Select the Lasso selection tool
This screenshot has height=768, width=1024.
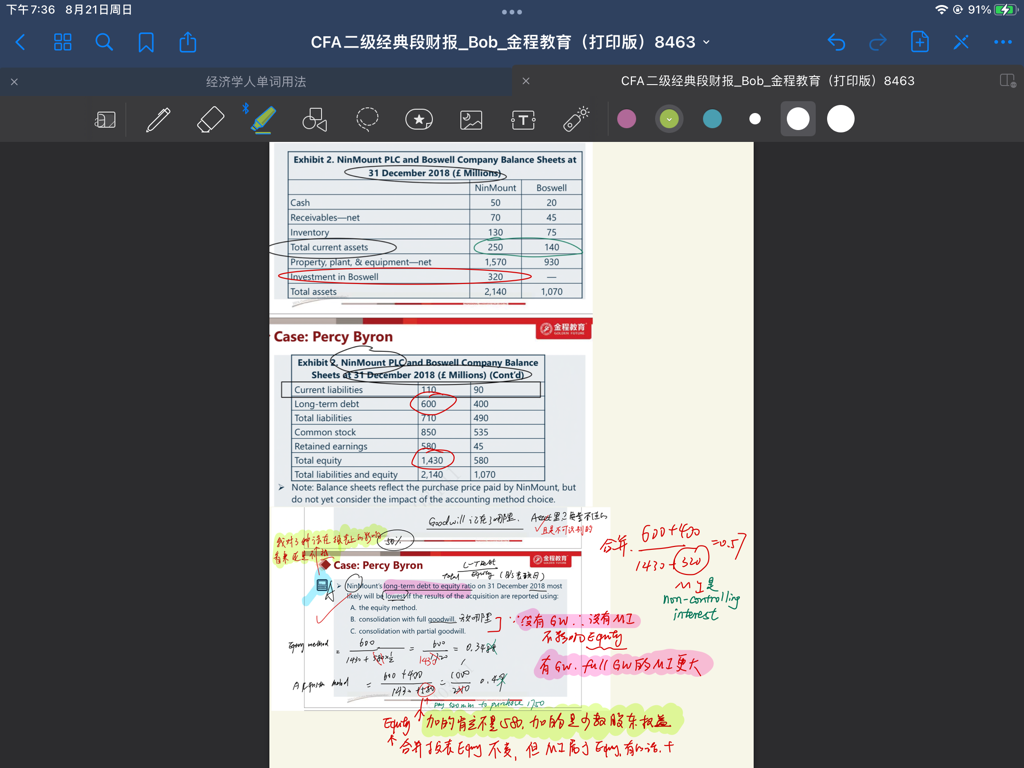point(367,119)
